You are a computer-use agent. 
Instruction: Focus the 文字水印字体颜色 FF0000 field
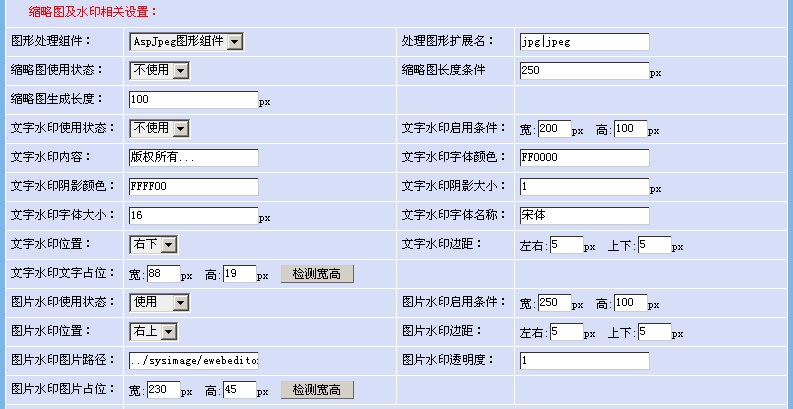[x=585, y=158]
